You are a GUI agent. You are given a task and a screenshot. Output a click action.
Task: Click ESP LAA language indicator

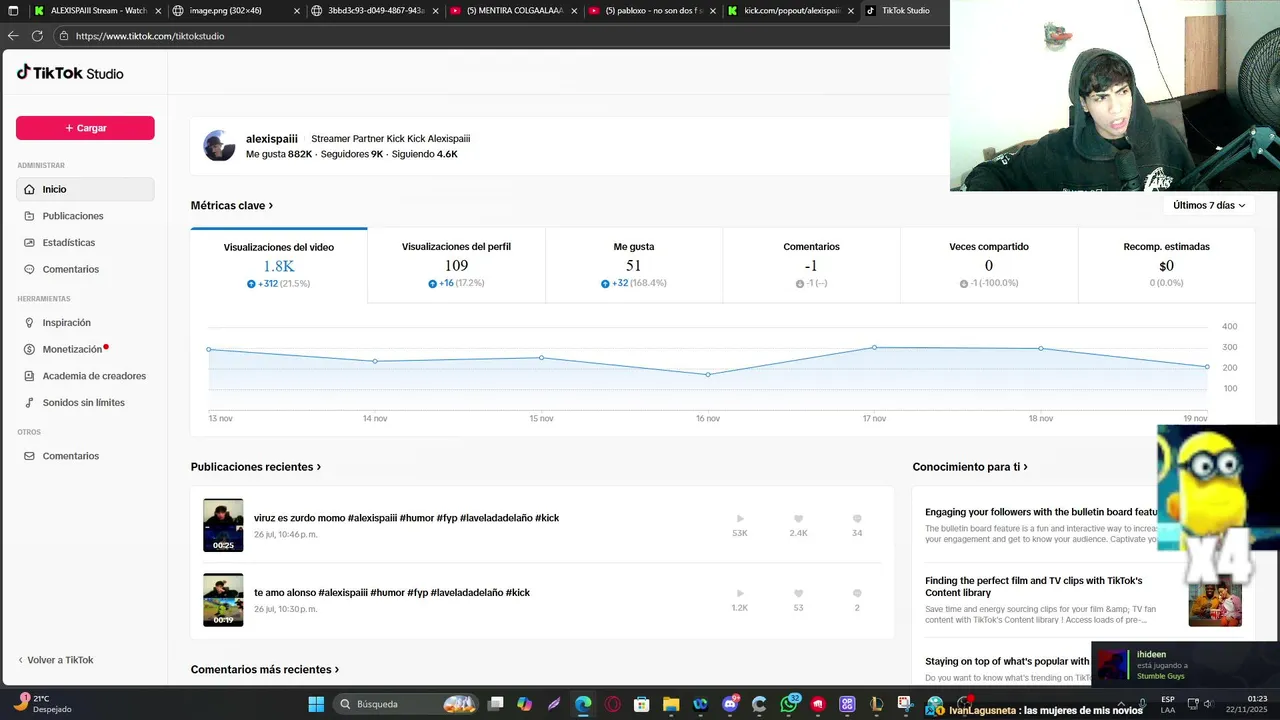[x=1168, y=704]
